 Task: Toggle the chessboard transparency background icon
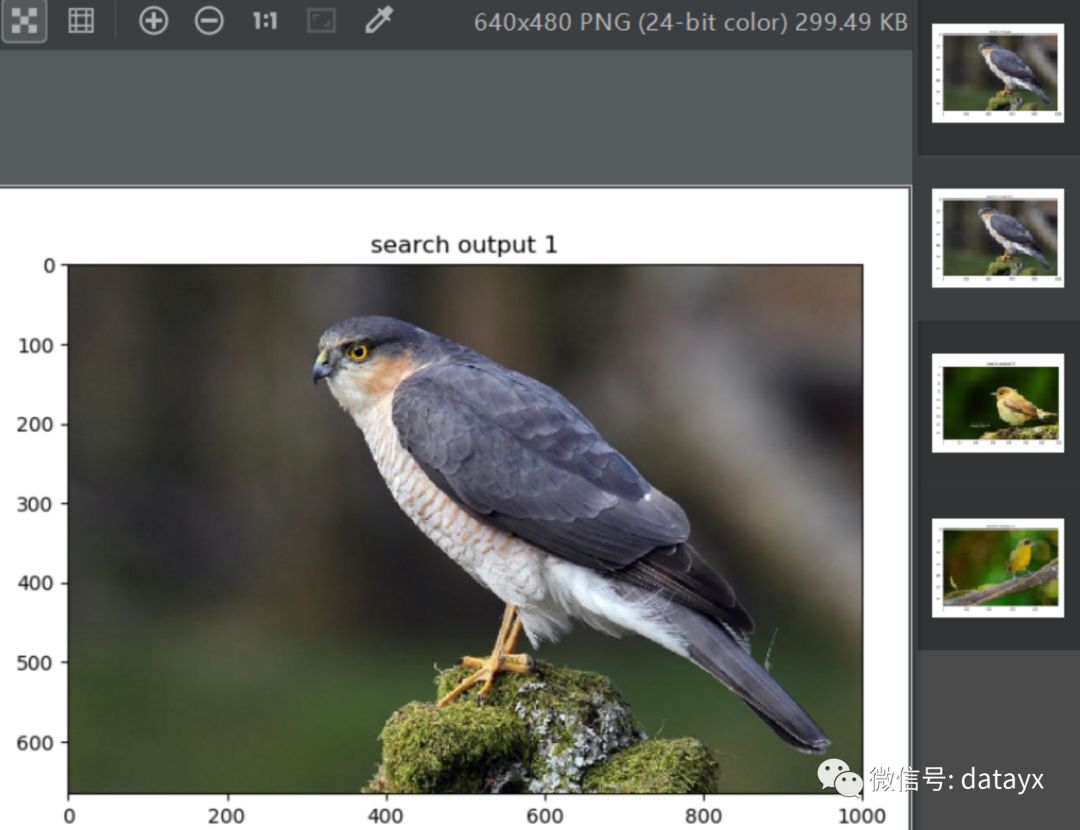[x=24, y=21]
